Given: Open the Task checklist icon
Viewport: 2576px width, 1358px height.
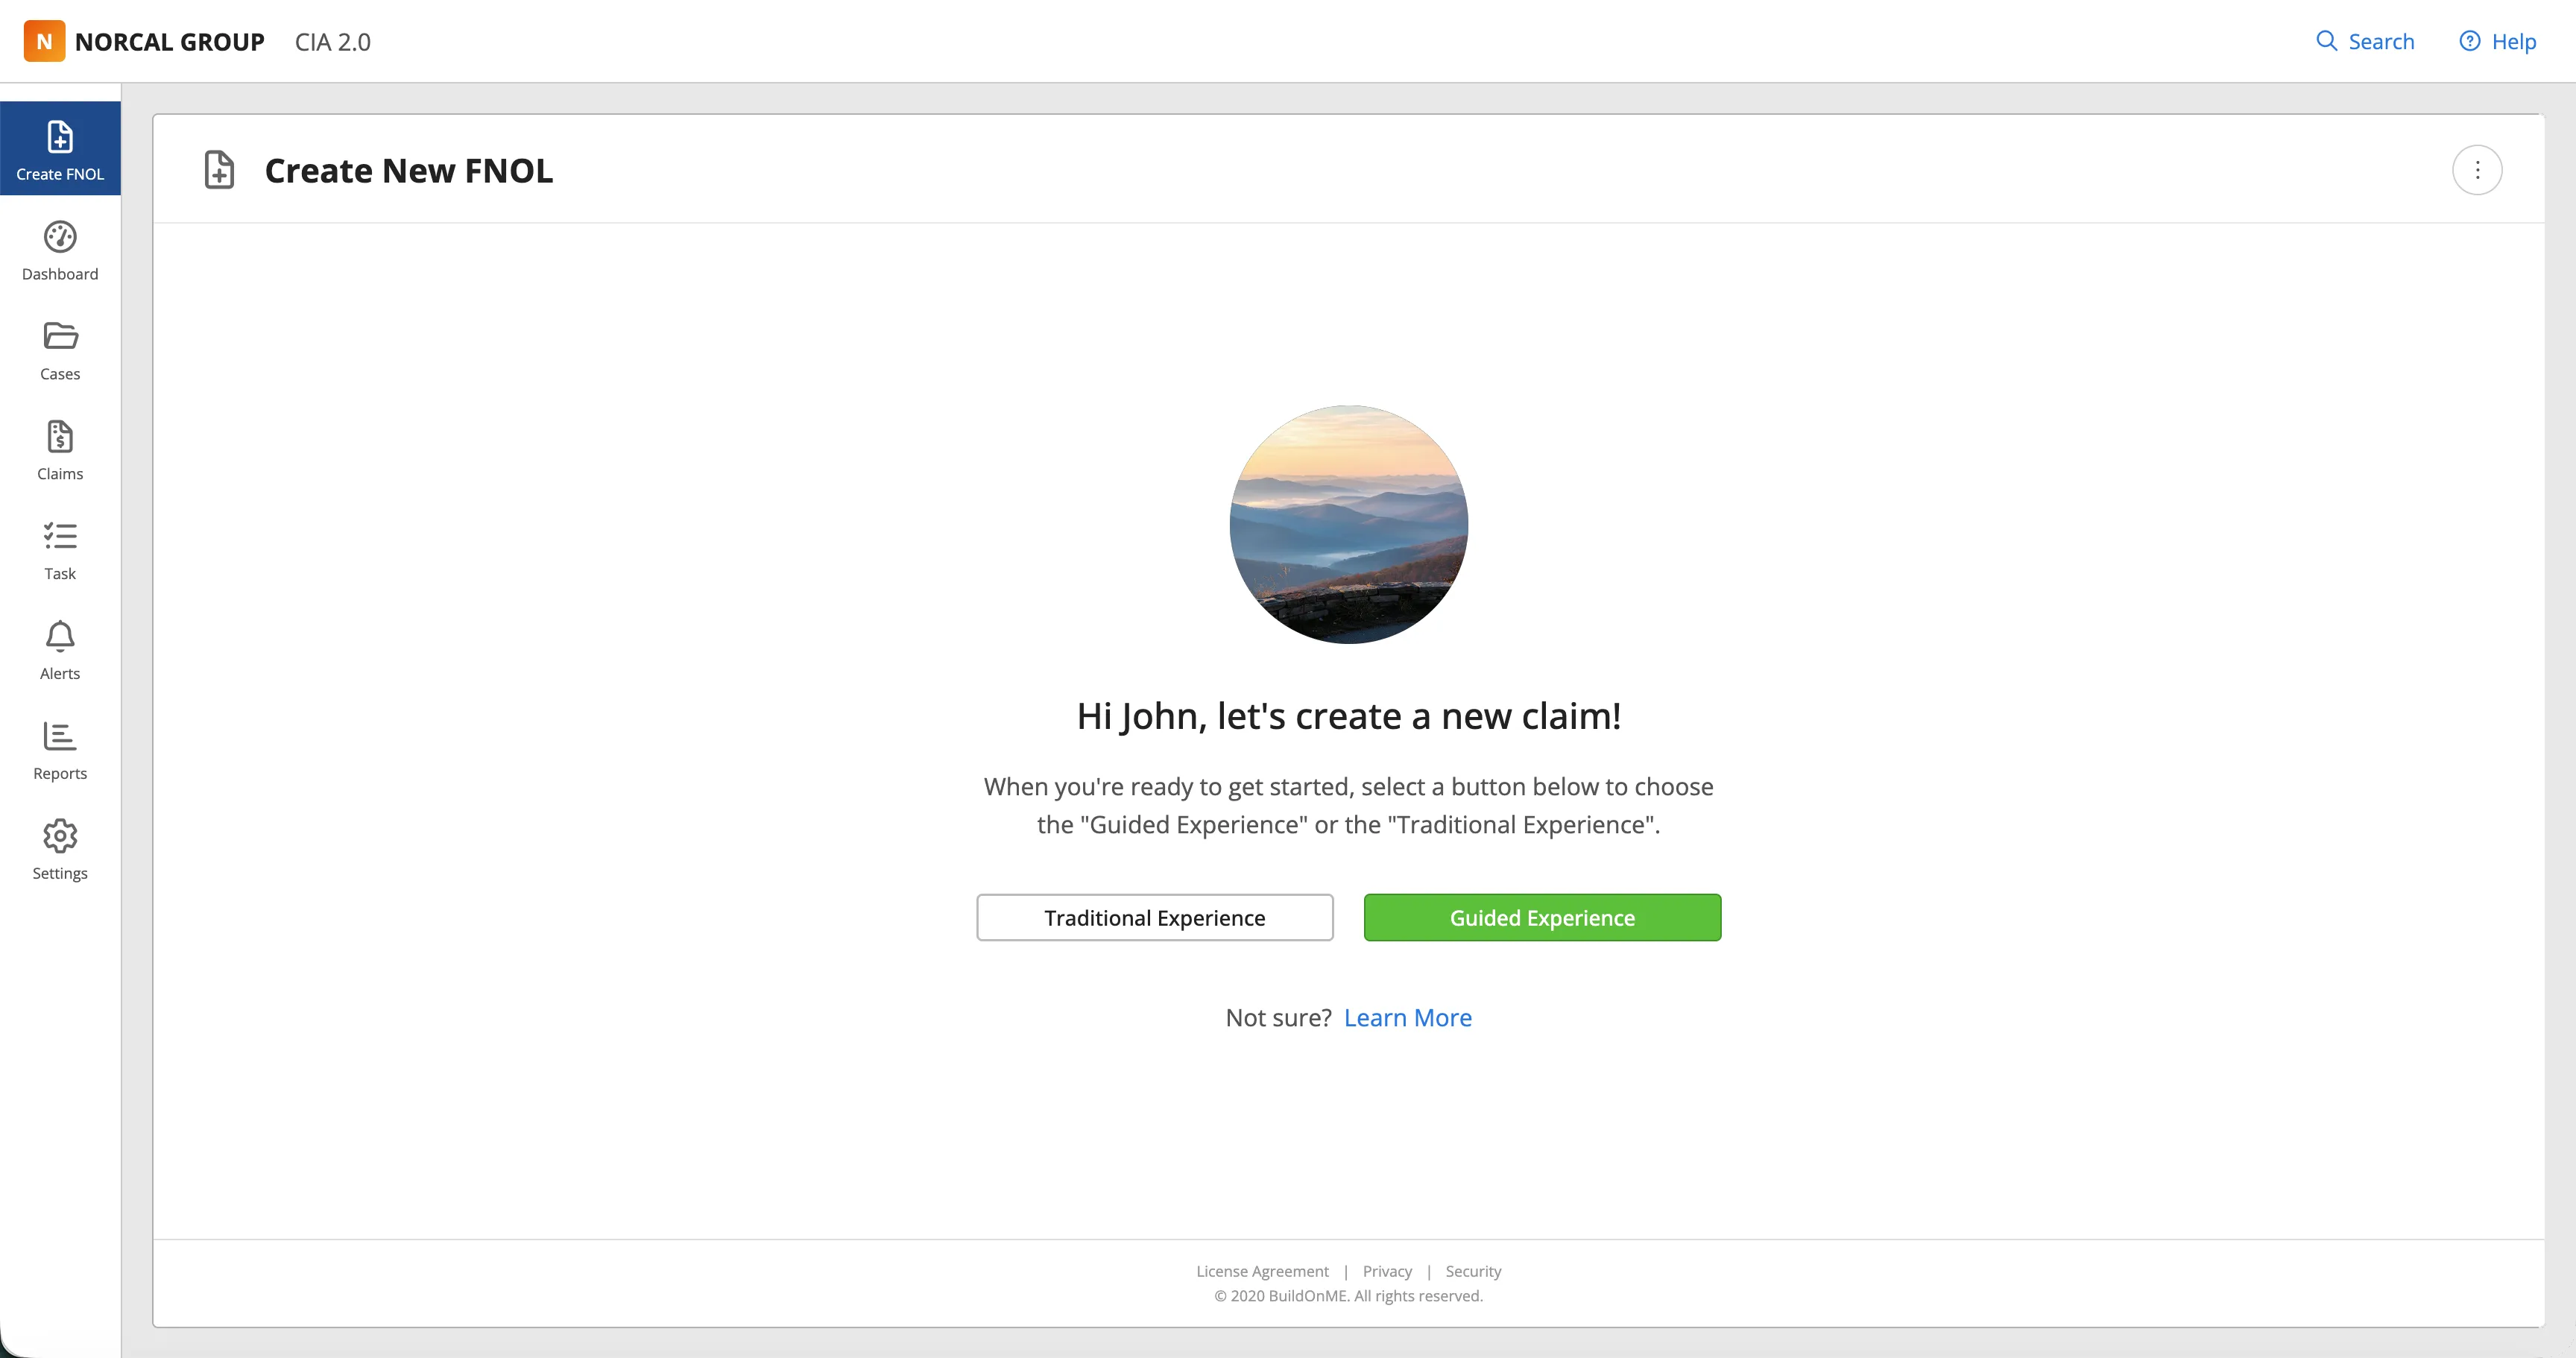Looking at the screenshot, I should click(60, 536).
